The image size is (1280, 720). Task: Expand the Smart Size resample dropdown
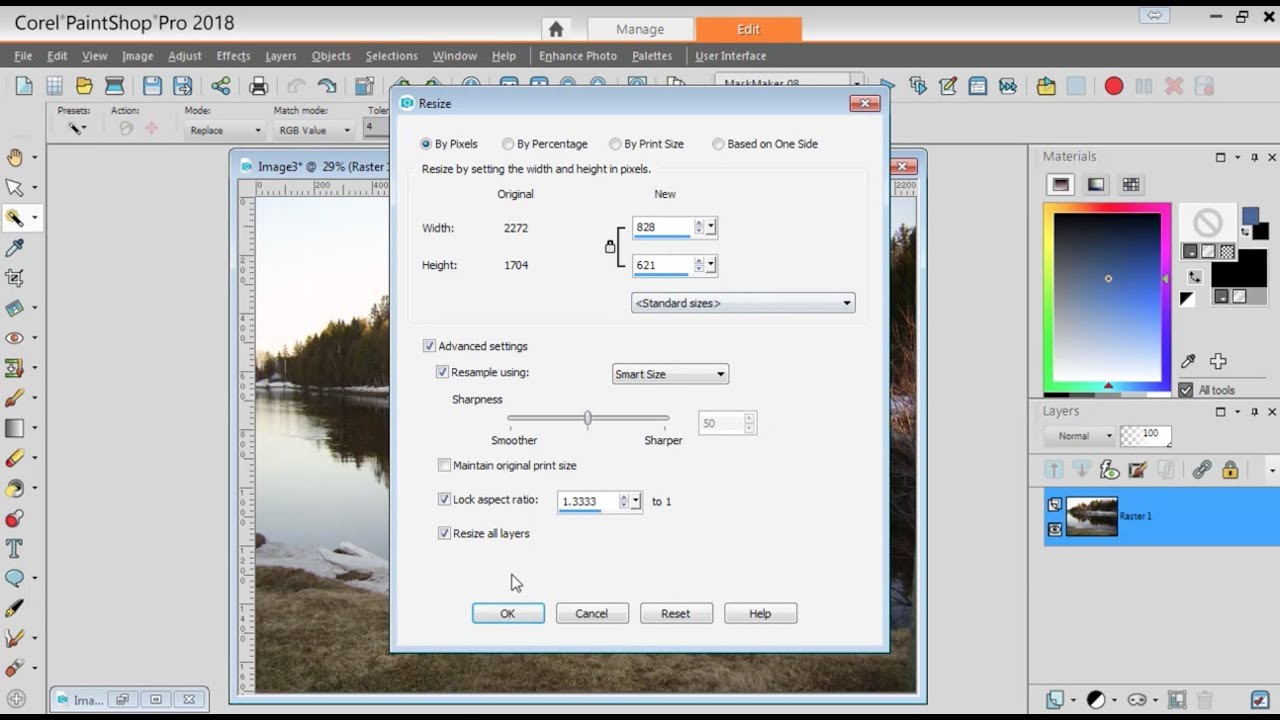[670, 374]
